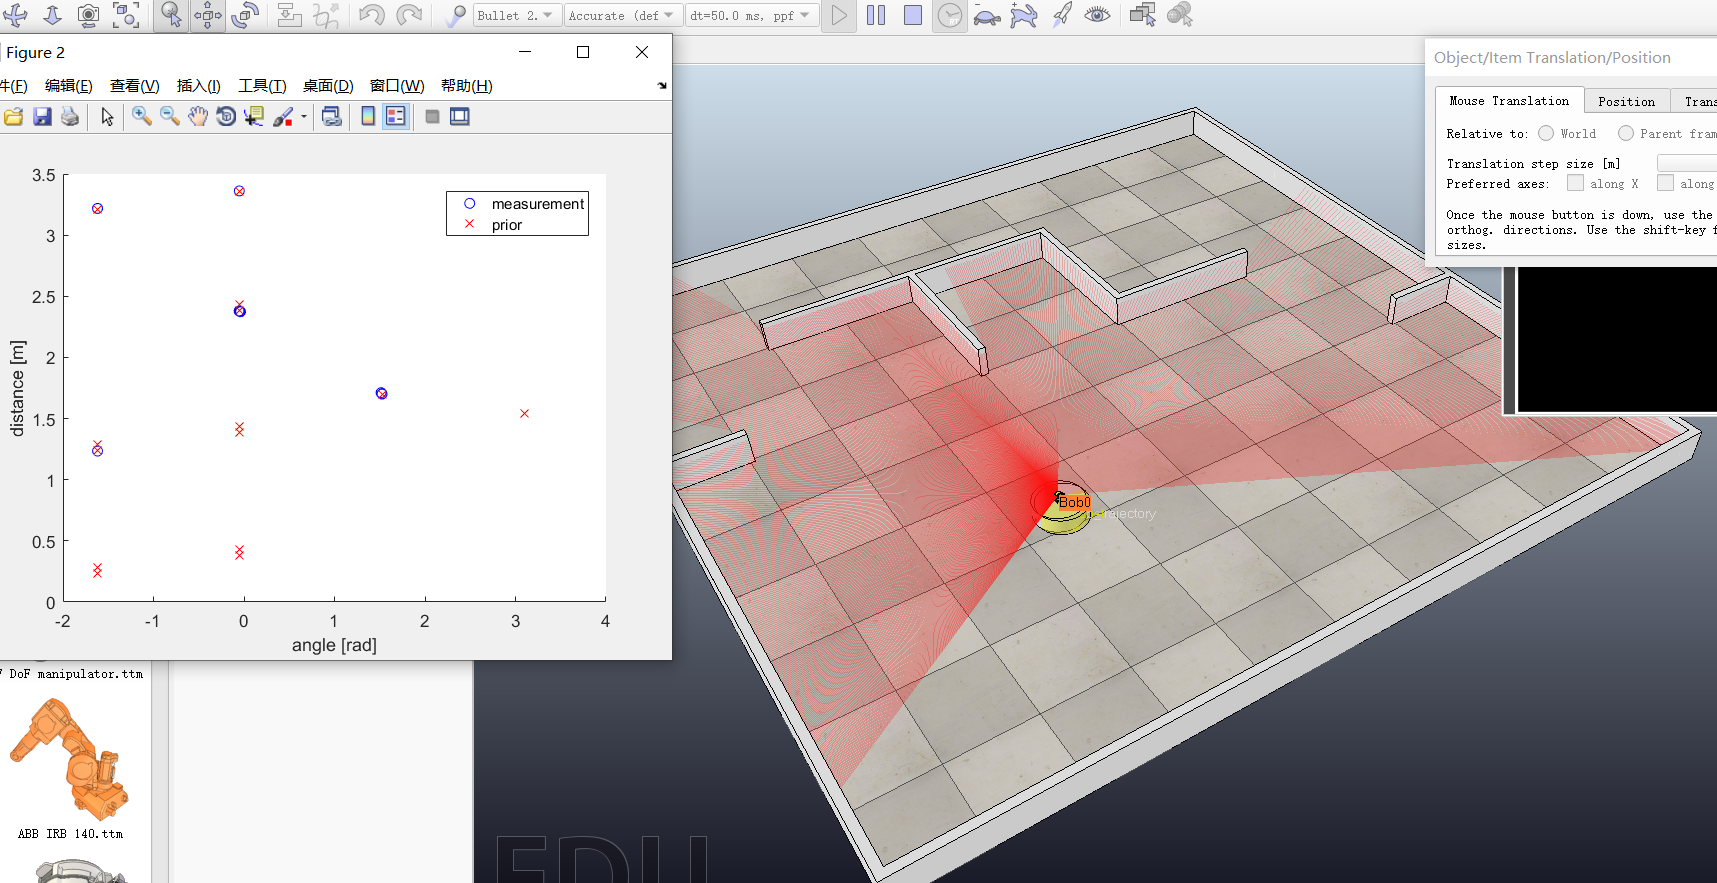Stop the simulation
Image resolution: width=1717 pixels, height=883 pixels.
click(x=912, y=15)
